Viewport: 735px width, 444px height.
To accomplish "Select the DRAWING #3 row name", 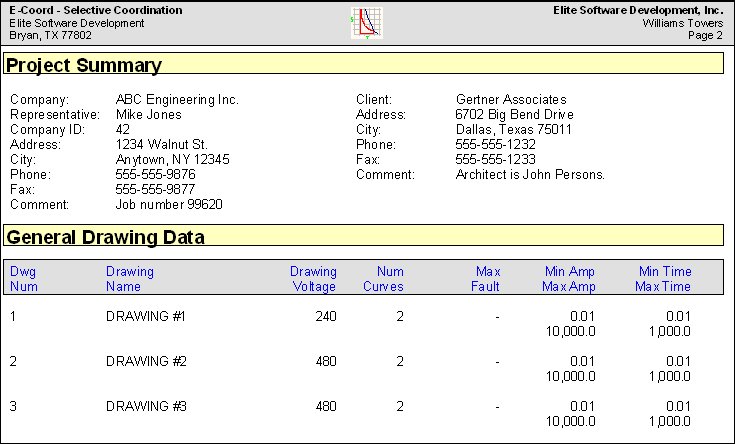I will (146, 406).
